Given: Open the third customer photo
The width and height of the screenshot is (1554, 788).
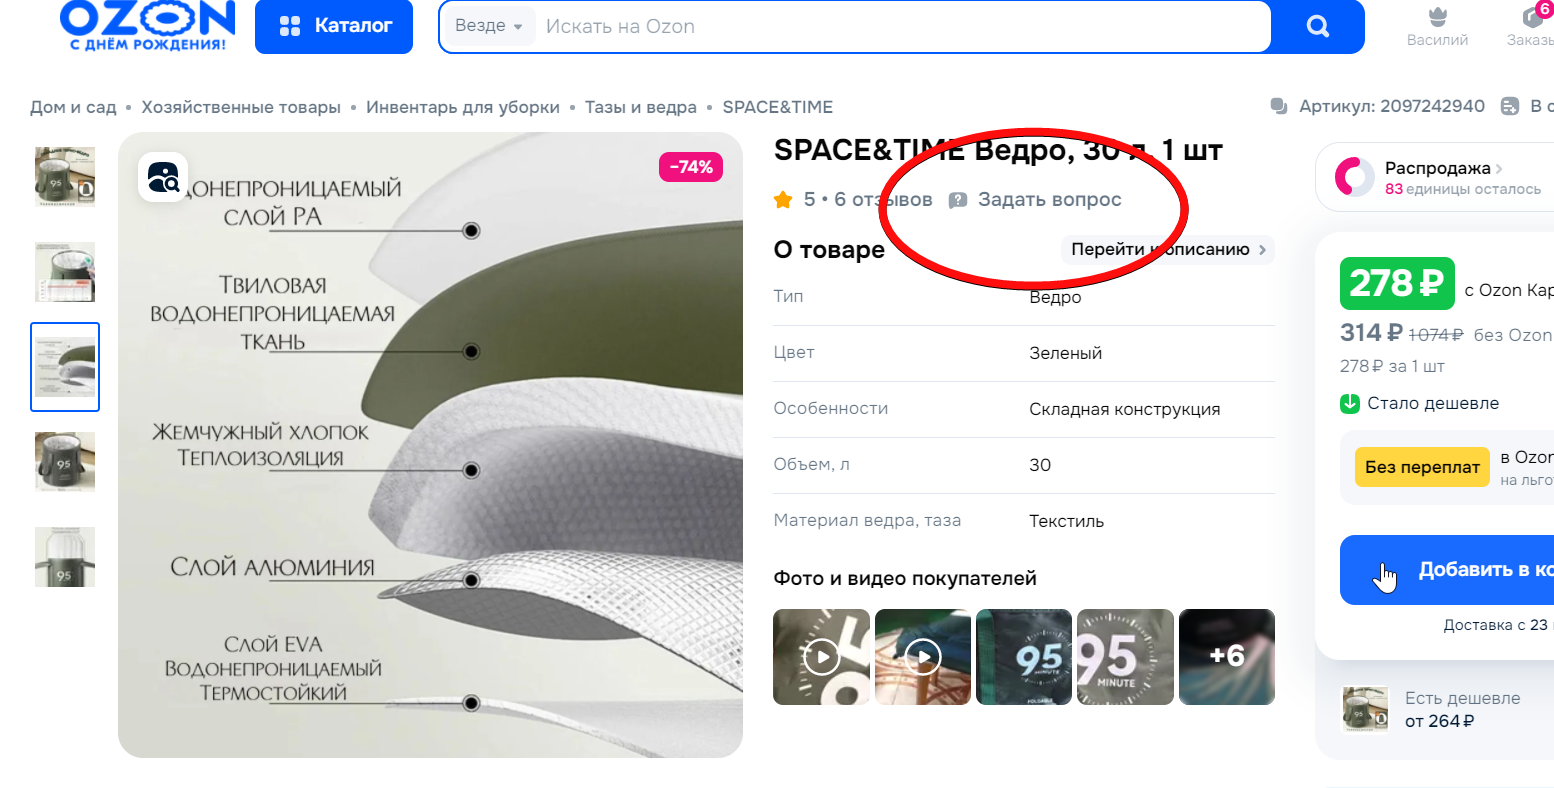Looking at the screenshot, I should [x=1024, y=657].
